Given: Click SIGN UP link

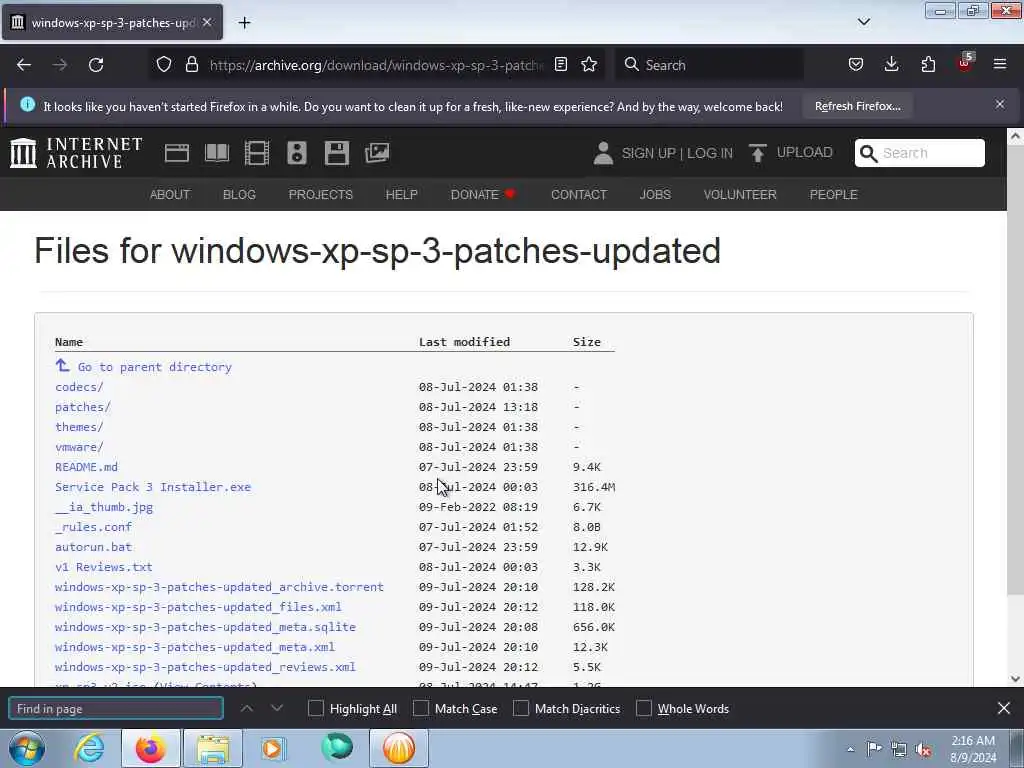Looking at the screenshot, I should tap(648, 153).
